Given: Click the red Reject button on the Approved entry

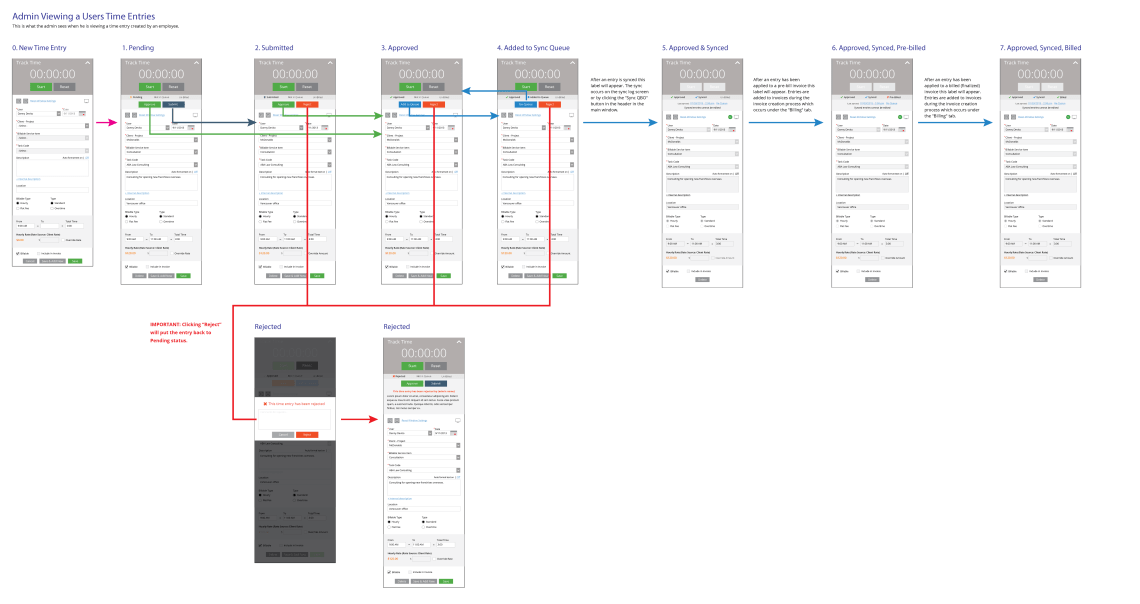Looking at the screenshot, I should point(434,104).
